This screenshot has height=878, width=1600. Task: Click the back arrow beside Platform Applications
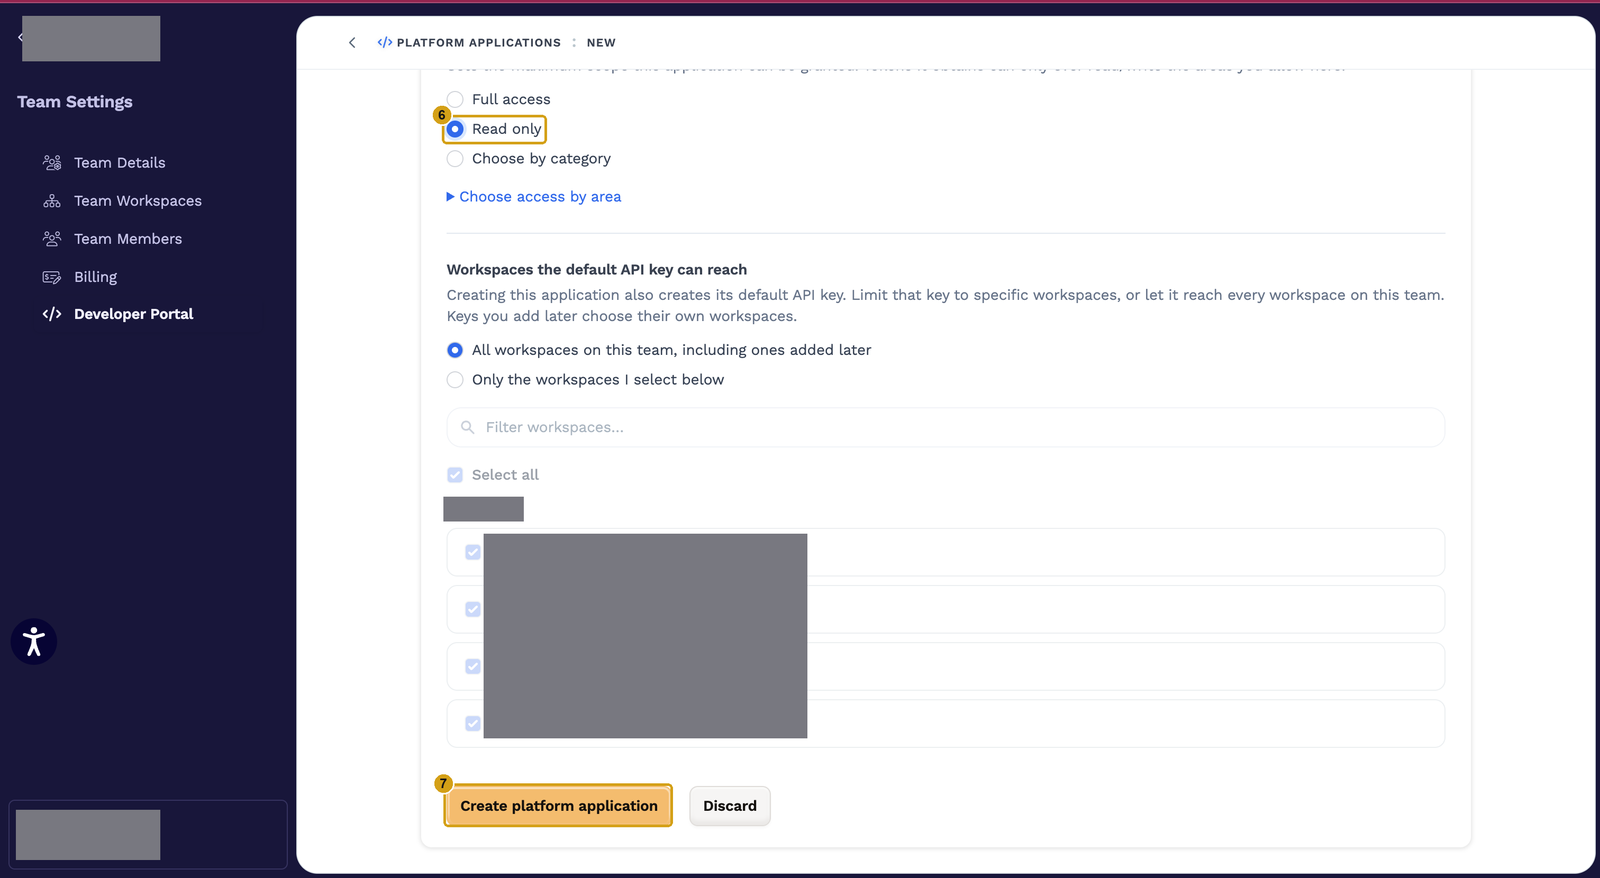[x=352, y=43]
